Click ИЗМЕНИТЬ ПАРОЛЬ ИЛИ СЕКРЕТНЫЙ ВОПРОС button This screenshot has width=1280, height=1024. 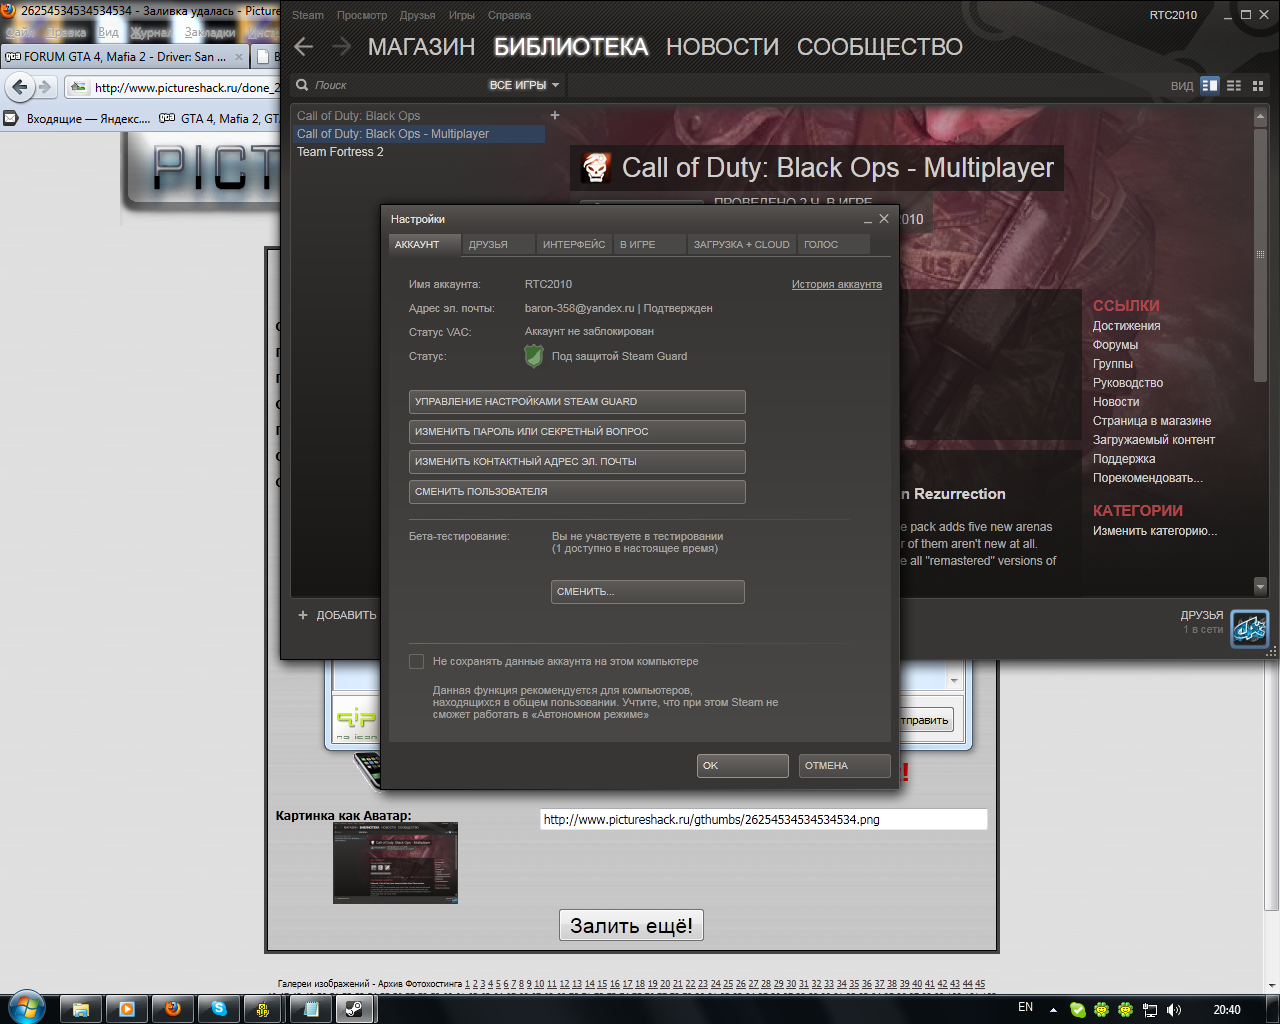577,432
